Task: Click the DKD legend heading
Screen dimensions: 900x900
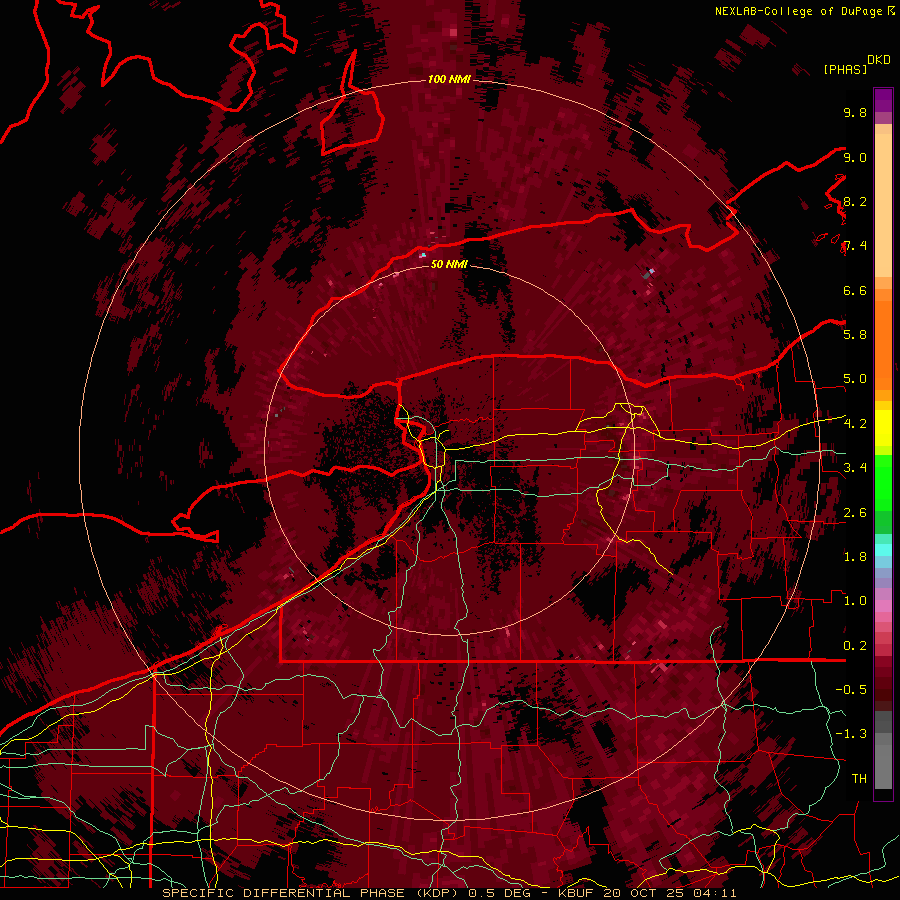Action: [x=879, y=60]
